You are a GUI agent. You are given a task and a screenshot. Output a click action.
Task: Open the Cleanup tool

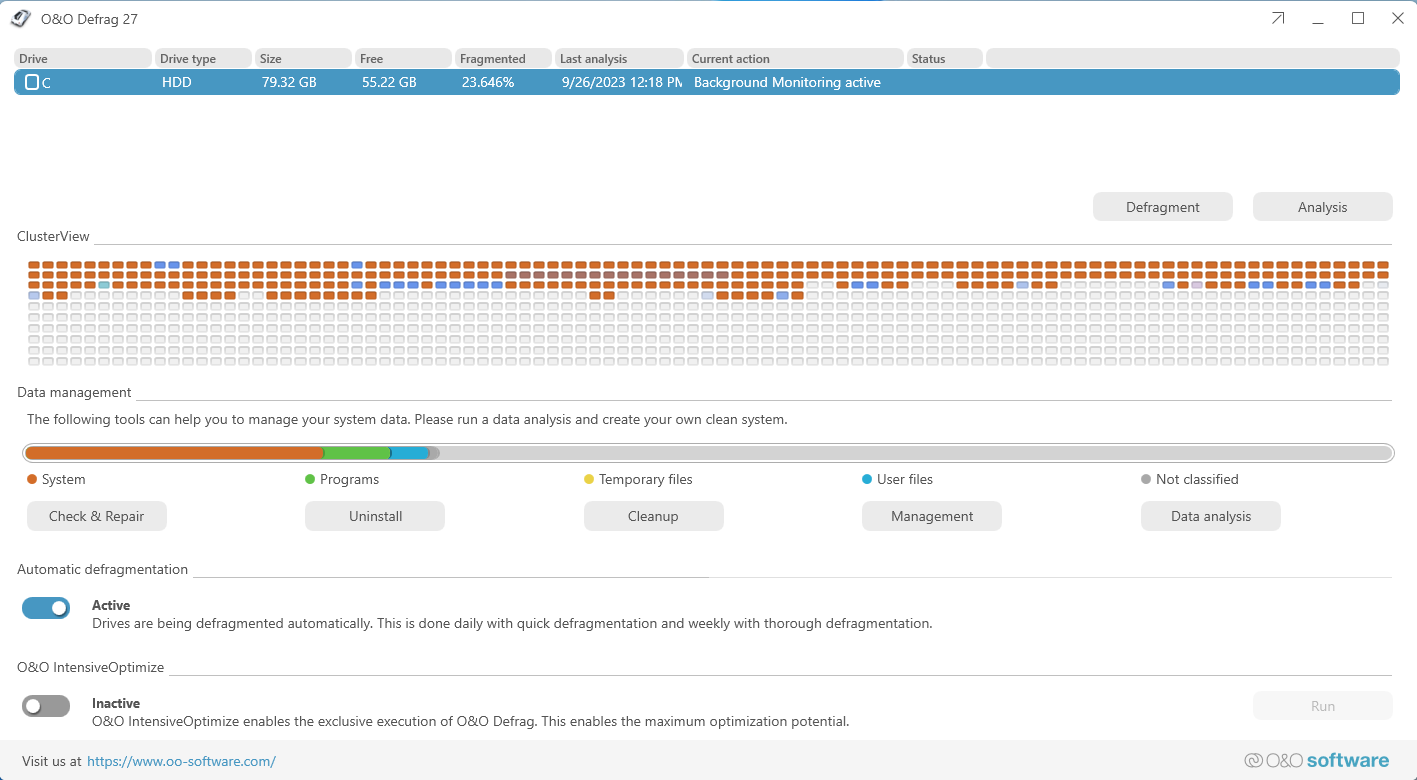pyautogui.click(x=653, y=516)
